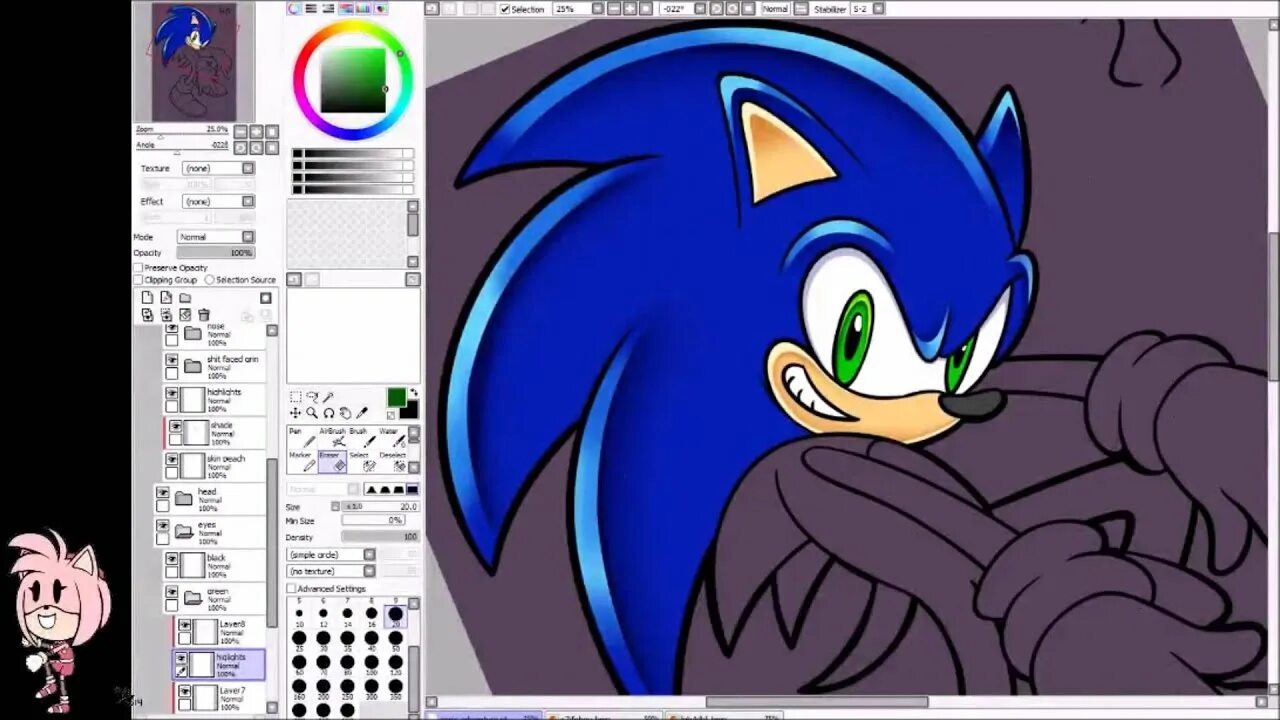The image size is (1280, 720).
Task: Click the green foreground color swatch
Action: tap(396, 397)
